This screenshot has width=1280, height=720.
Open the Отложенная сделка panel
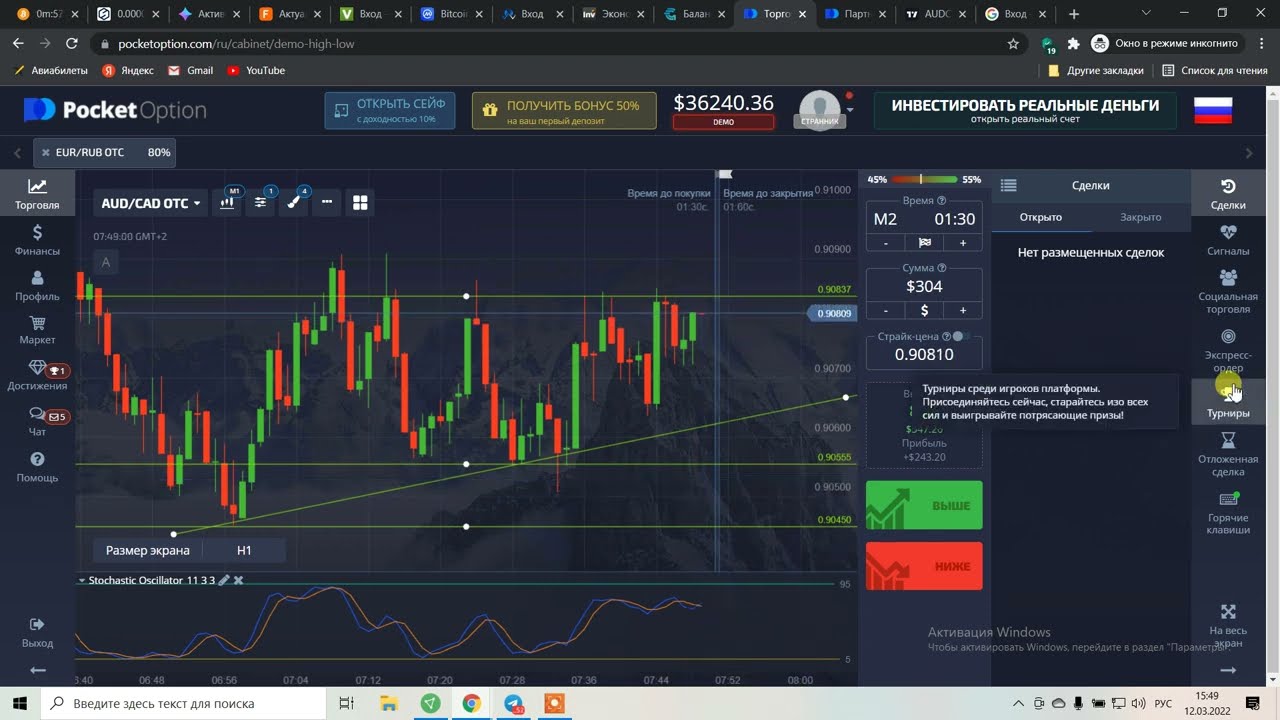click(1228, 455)
